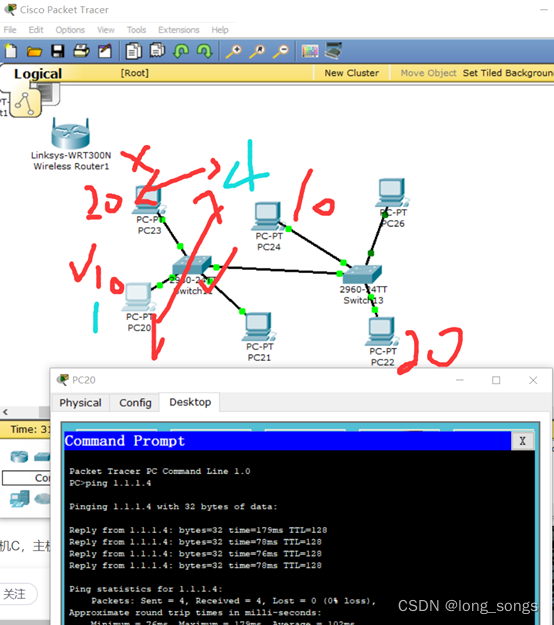Switch to the Config tab in PC20
This screenshot has height=625, width=554.
(x=135, y=403)
